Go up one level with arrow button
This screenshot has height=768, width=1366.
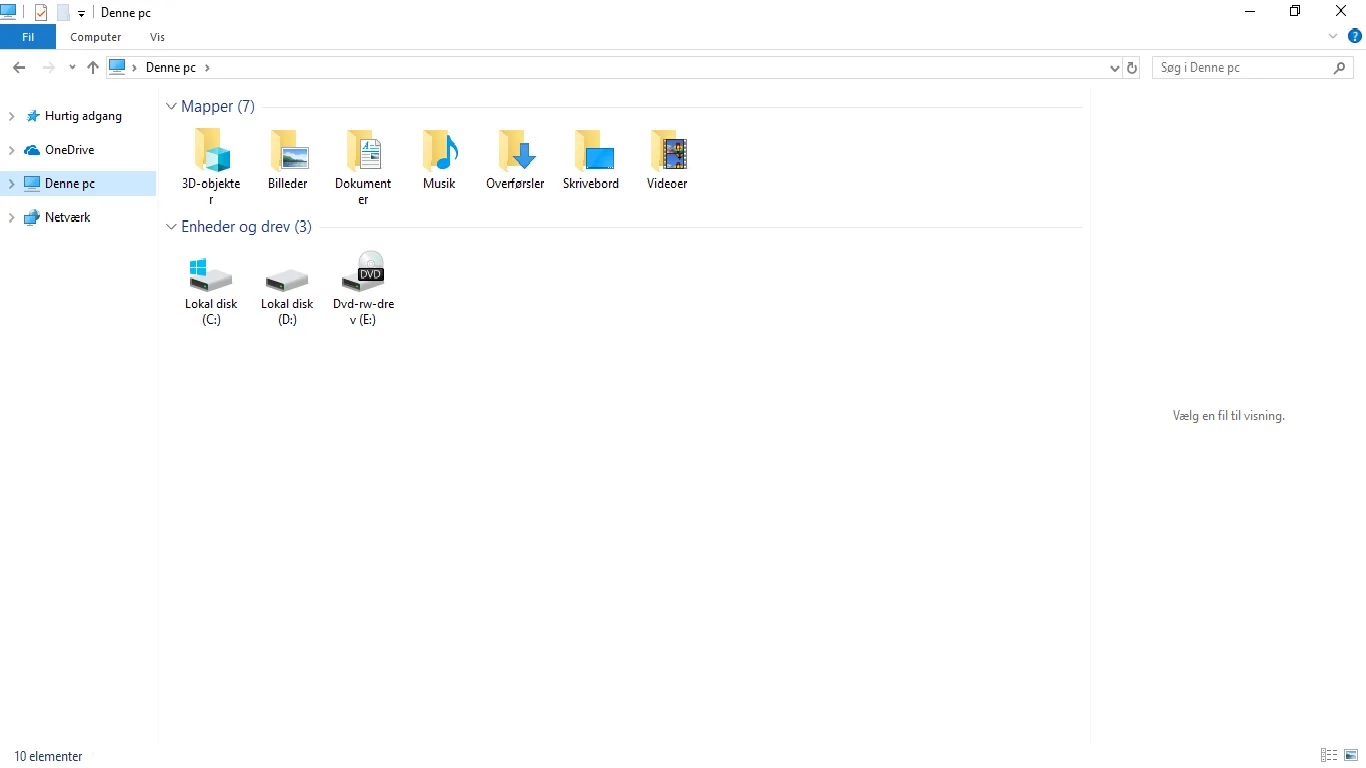point(93,67)
